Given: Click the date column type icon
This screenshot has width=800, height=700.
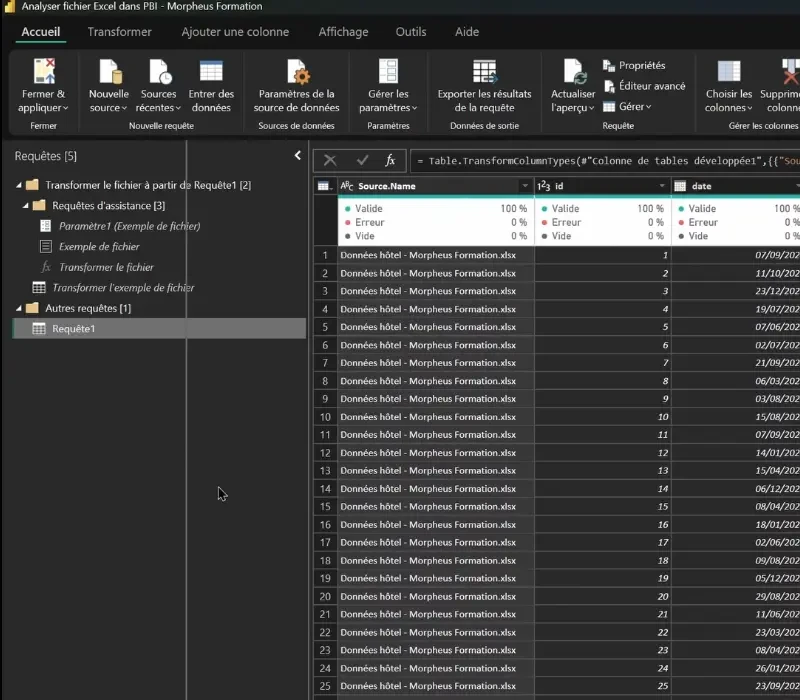Looking at the screenshot, I should tap(680, 186).
